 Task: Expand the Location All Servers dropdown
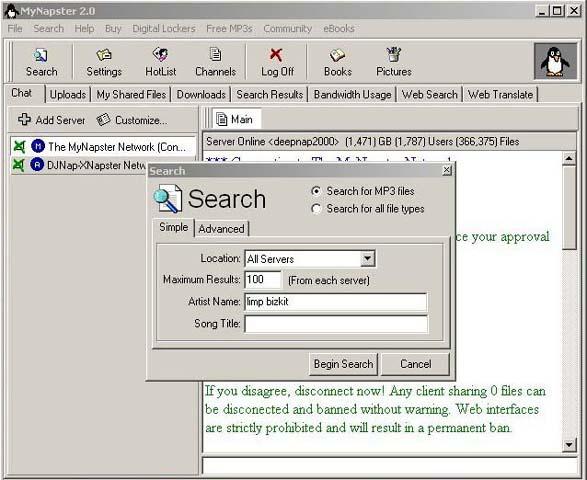click(x=368, y=259)
